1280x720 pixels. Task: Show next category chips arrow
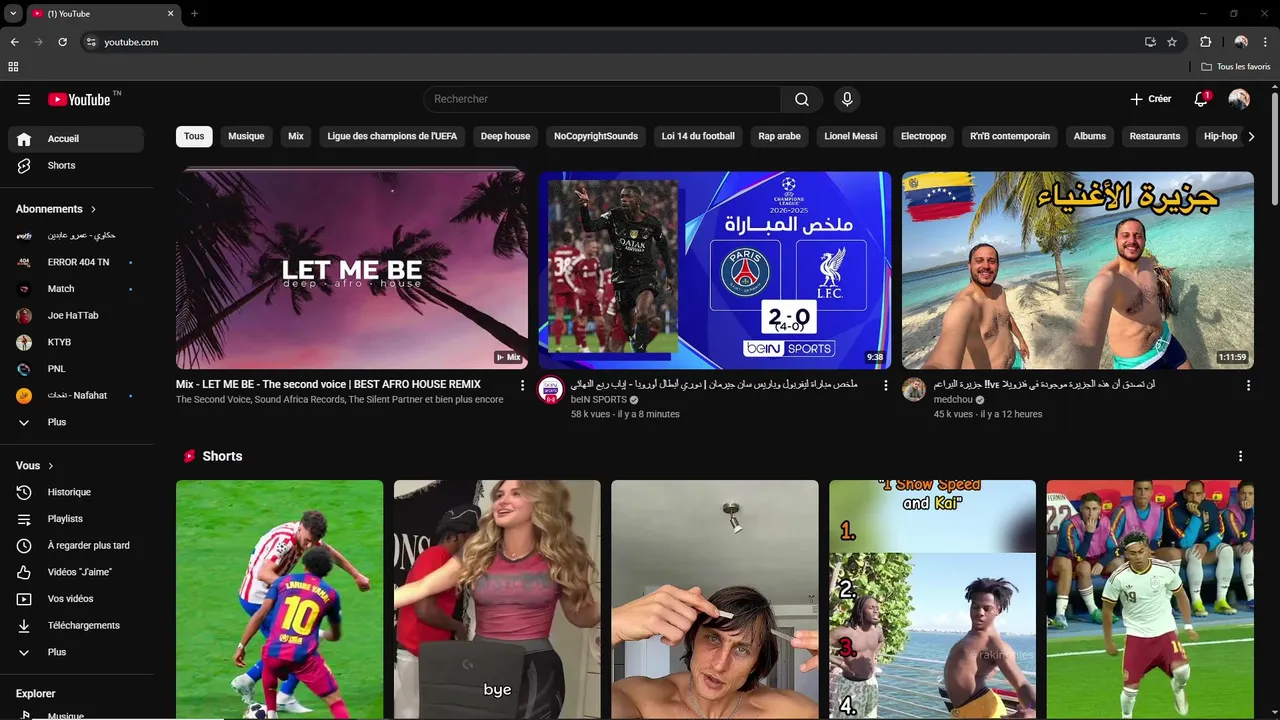point(1250,136)
